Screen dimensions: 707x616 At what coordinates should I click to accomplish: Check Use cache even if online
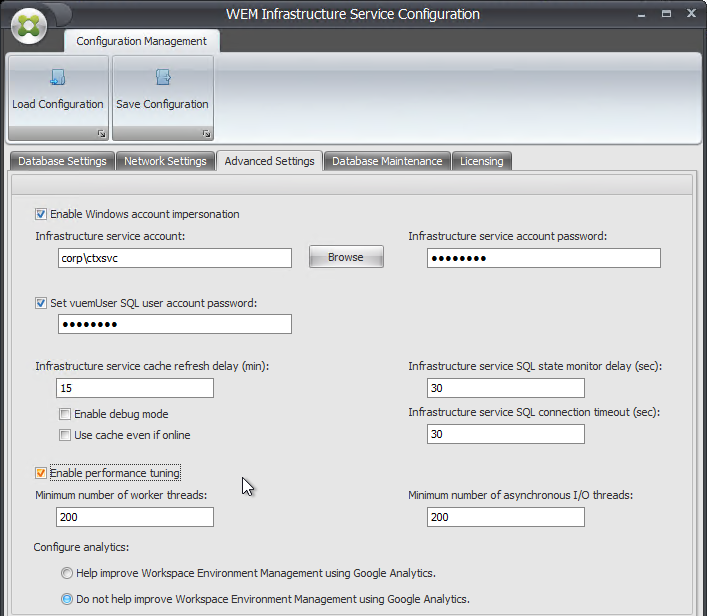point(65,435)
